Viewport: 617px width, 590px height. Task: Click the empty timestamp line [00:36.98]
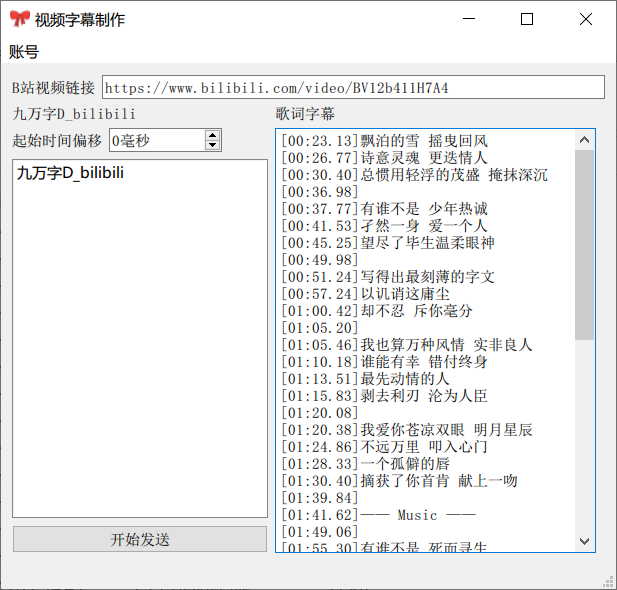point(320,192)
